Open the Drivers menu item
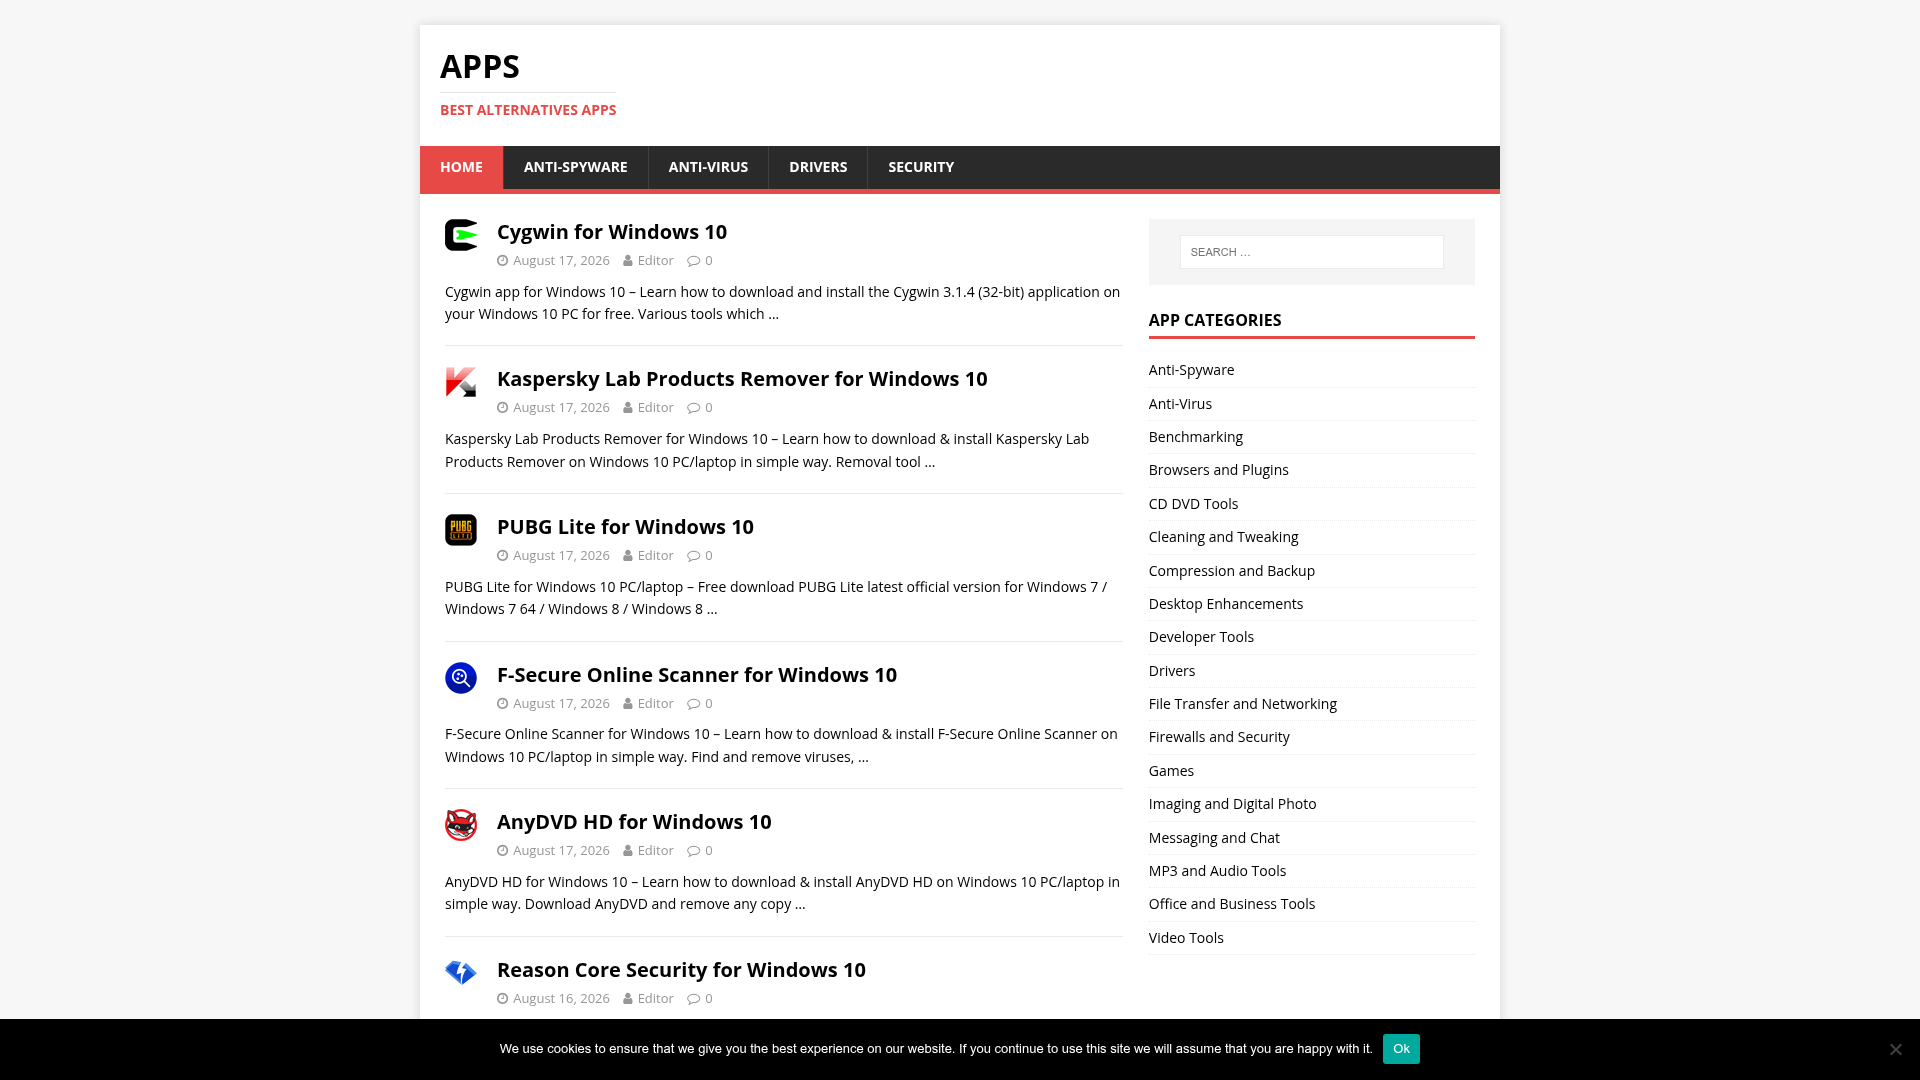1920x1080 pixels. [818, 167]
